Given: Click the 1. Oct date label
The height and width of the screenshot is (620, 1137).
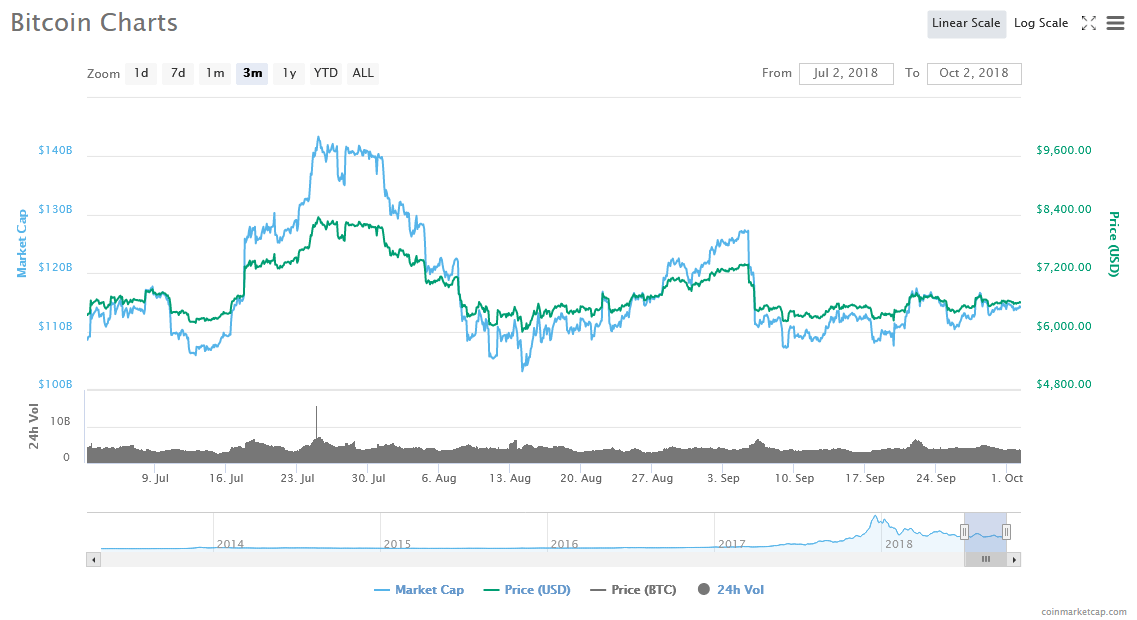Looking at the screenshot, I should [x=1007, y=479].
